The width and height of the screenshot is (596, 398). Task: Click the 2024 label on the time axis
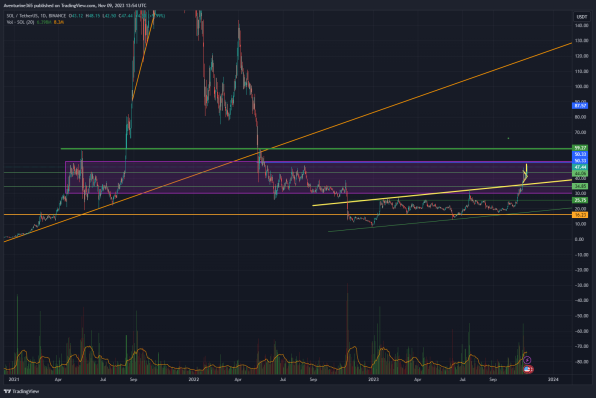553,379
